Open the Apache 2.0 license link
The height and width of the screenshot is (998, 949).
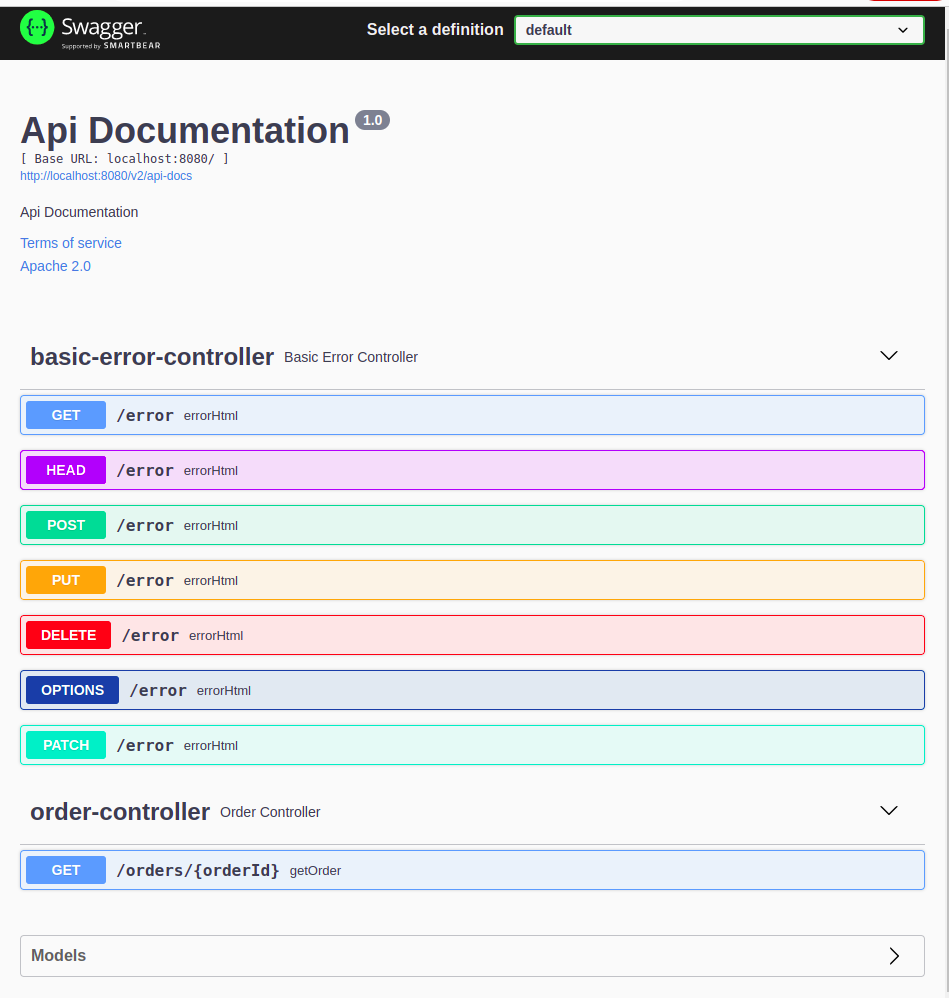pyautogui.click(x=55, y=266)
